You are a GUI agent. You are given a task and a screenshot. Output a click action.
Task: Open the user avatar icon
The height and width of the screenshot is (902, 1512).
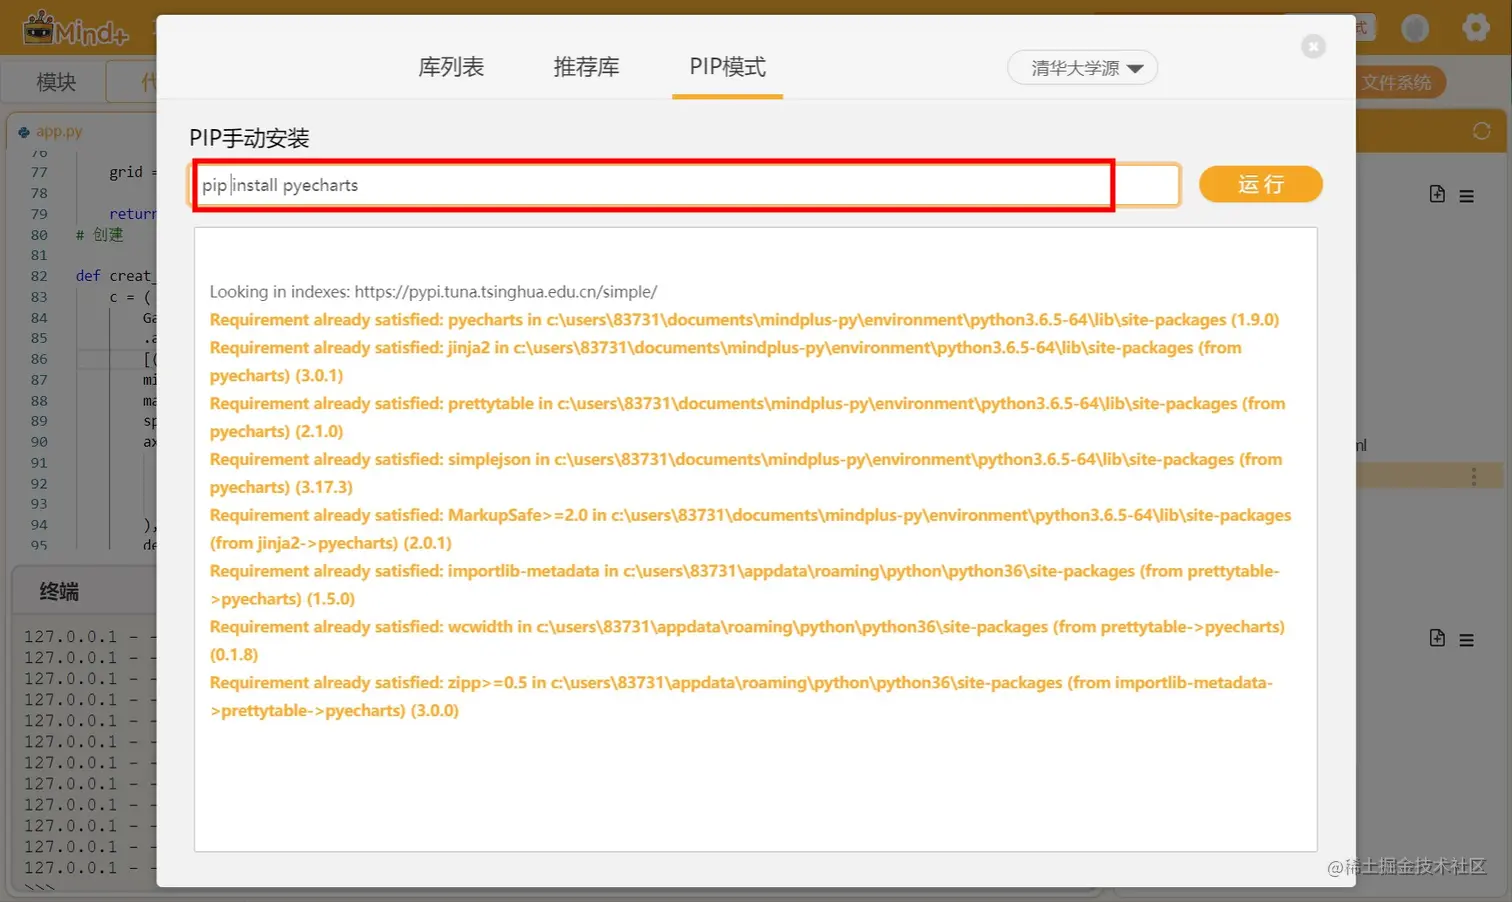tap(1414, 28)
